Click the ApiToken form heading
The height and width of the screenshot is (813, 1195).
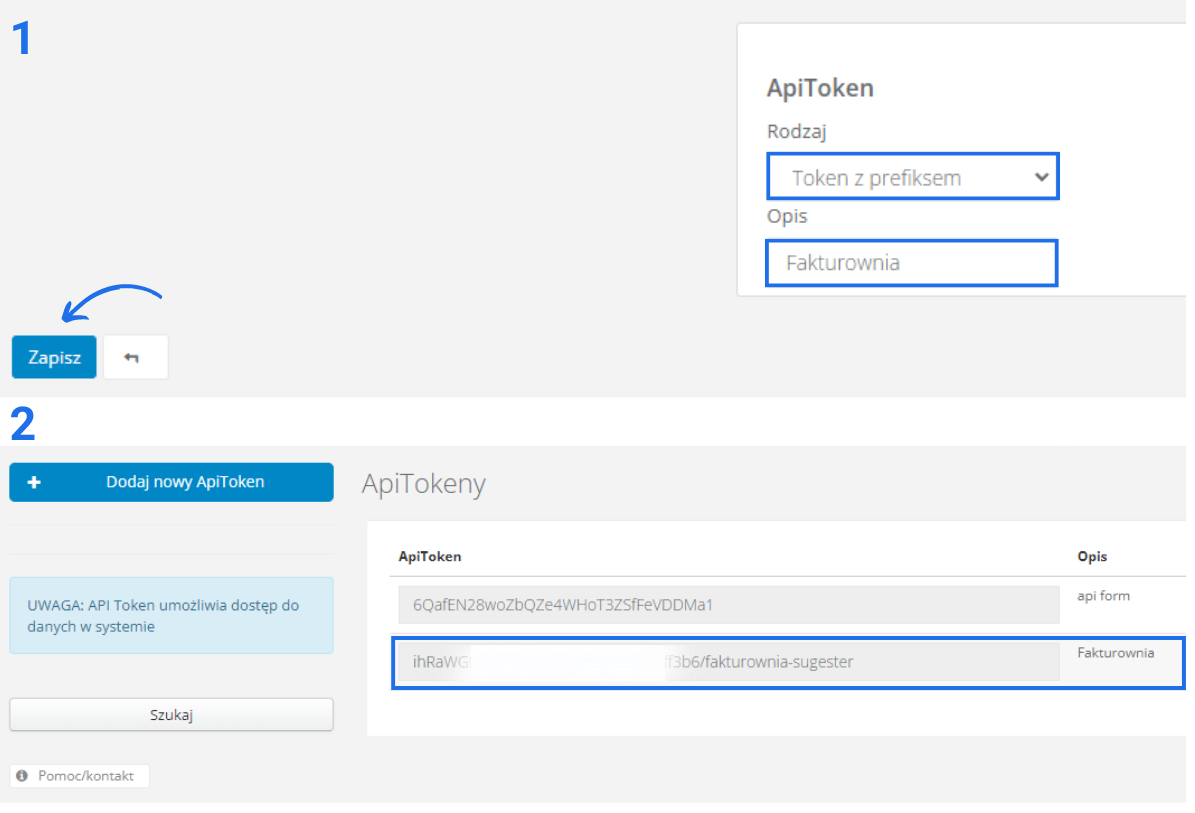coord(820,88)
